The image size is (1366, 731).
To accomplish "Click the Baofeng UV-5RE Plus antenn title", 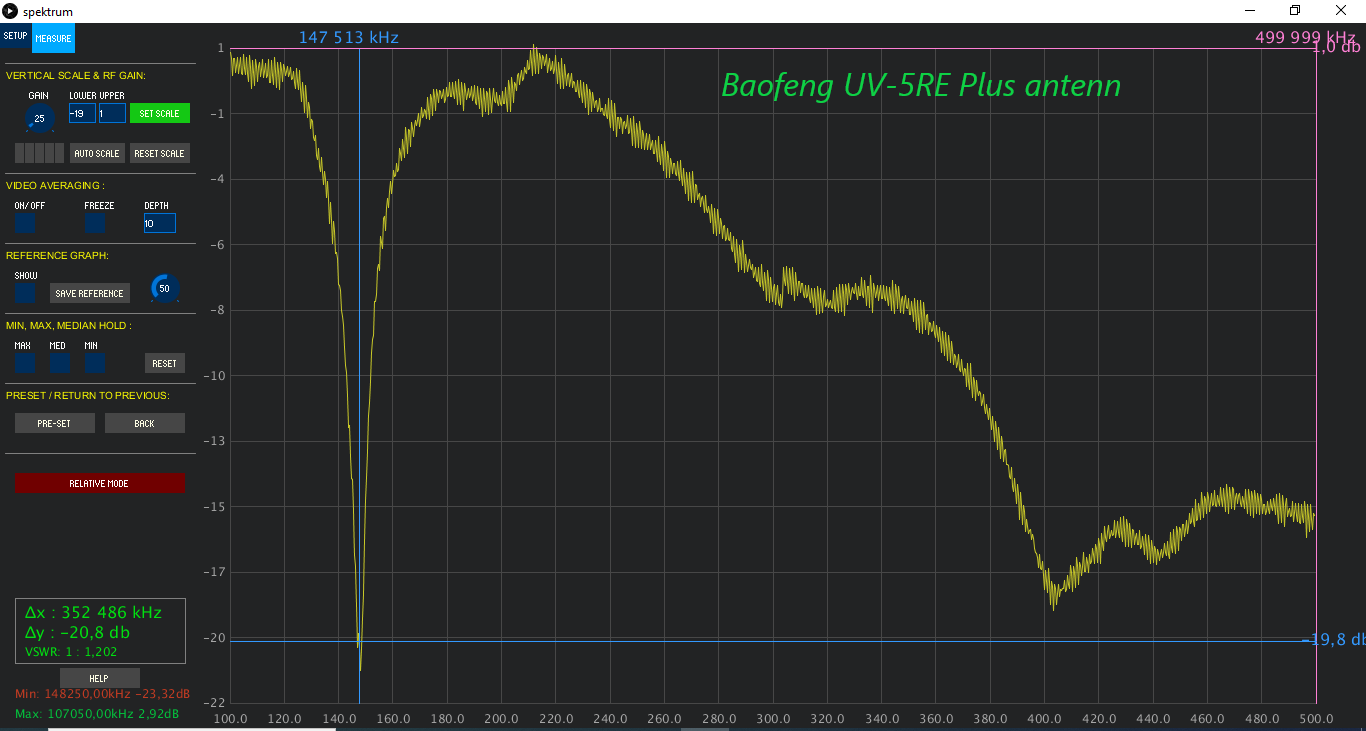I will click(921, 86).
